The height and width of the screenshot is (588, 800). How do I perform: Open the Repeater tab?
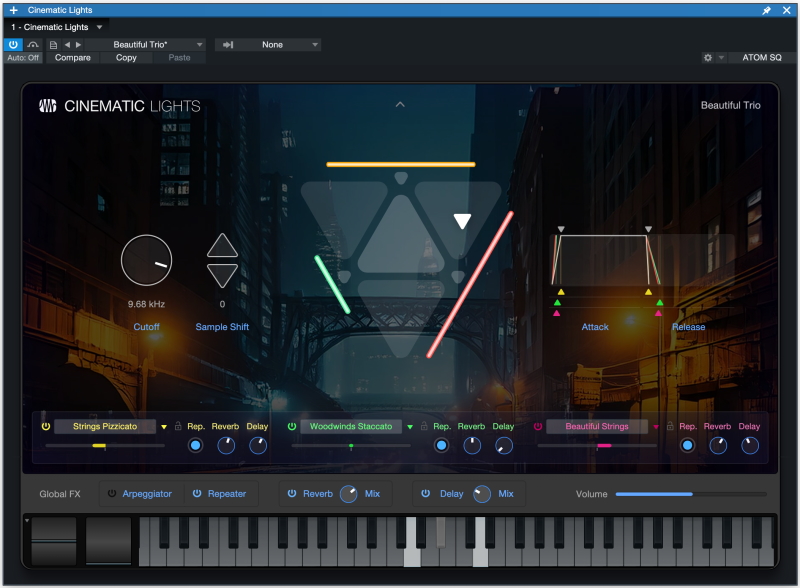click(227, 494)
